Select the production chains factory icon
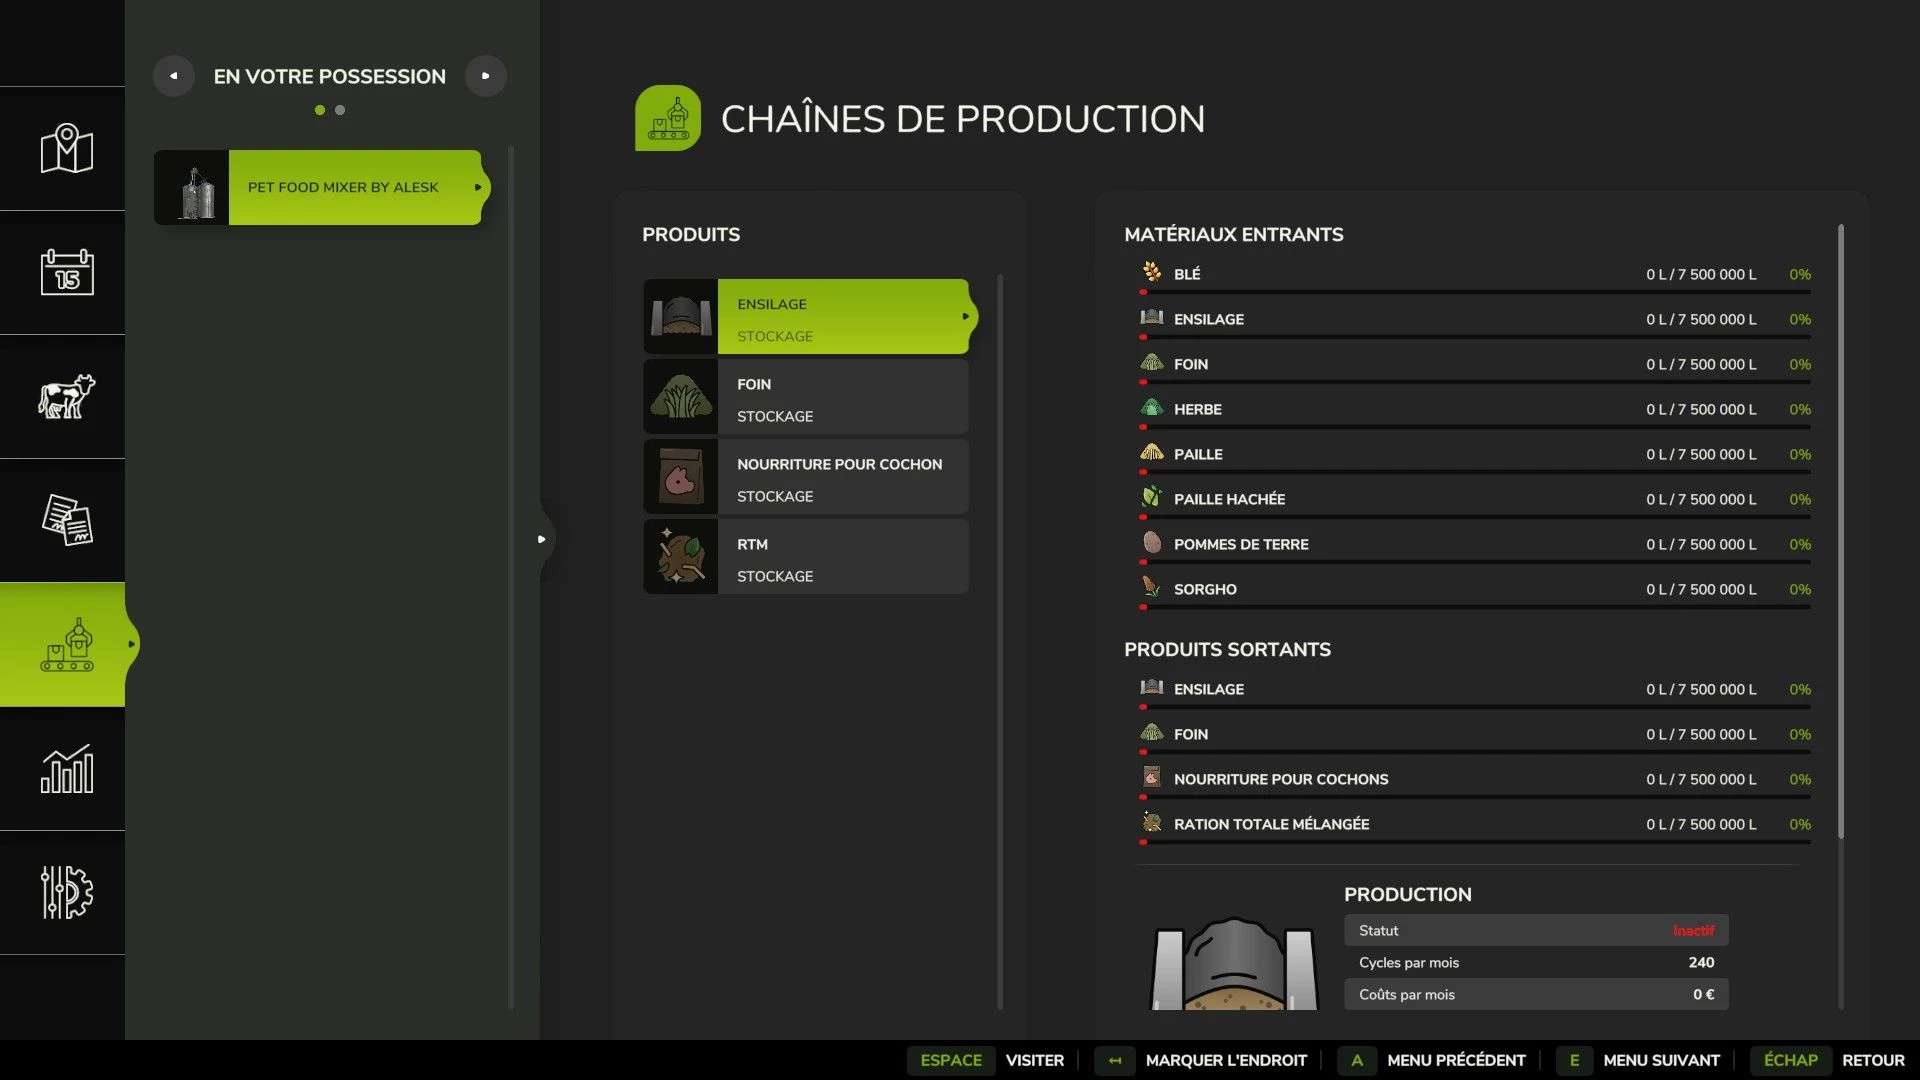 [x=66, y=645]
